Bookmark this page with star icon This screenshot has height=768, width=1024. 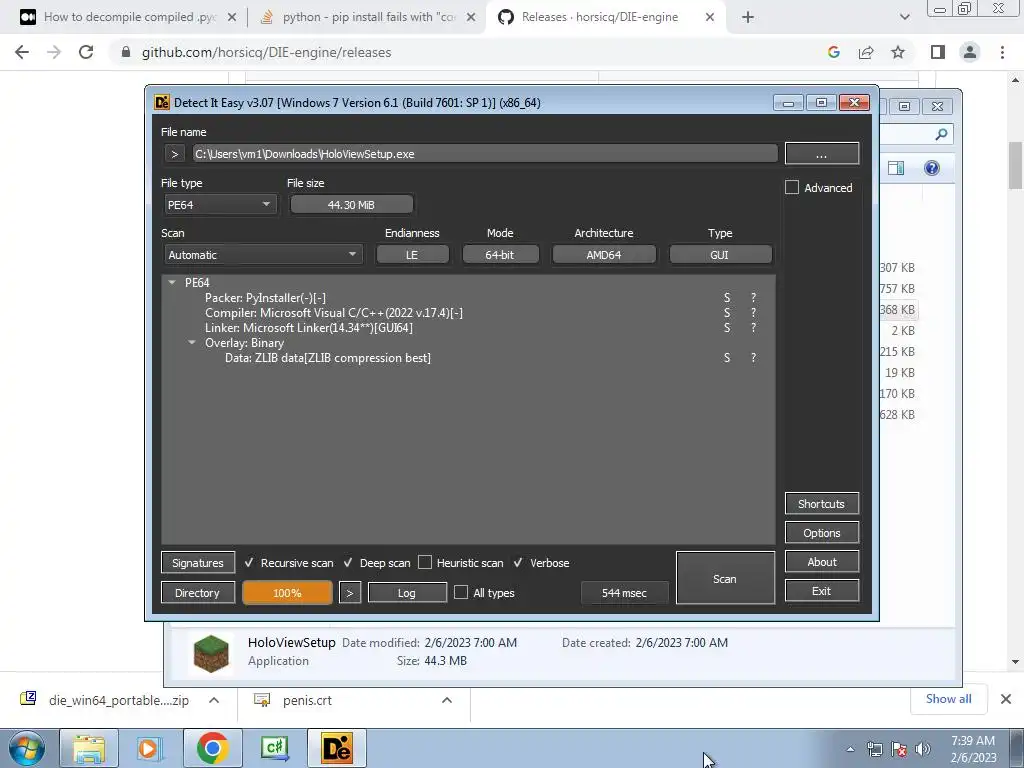pyautogui.click(x=898, y=52)
